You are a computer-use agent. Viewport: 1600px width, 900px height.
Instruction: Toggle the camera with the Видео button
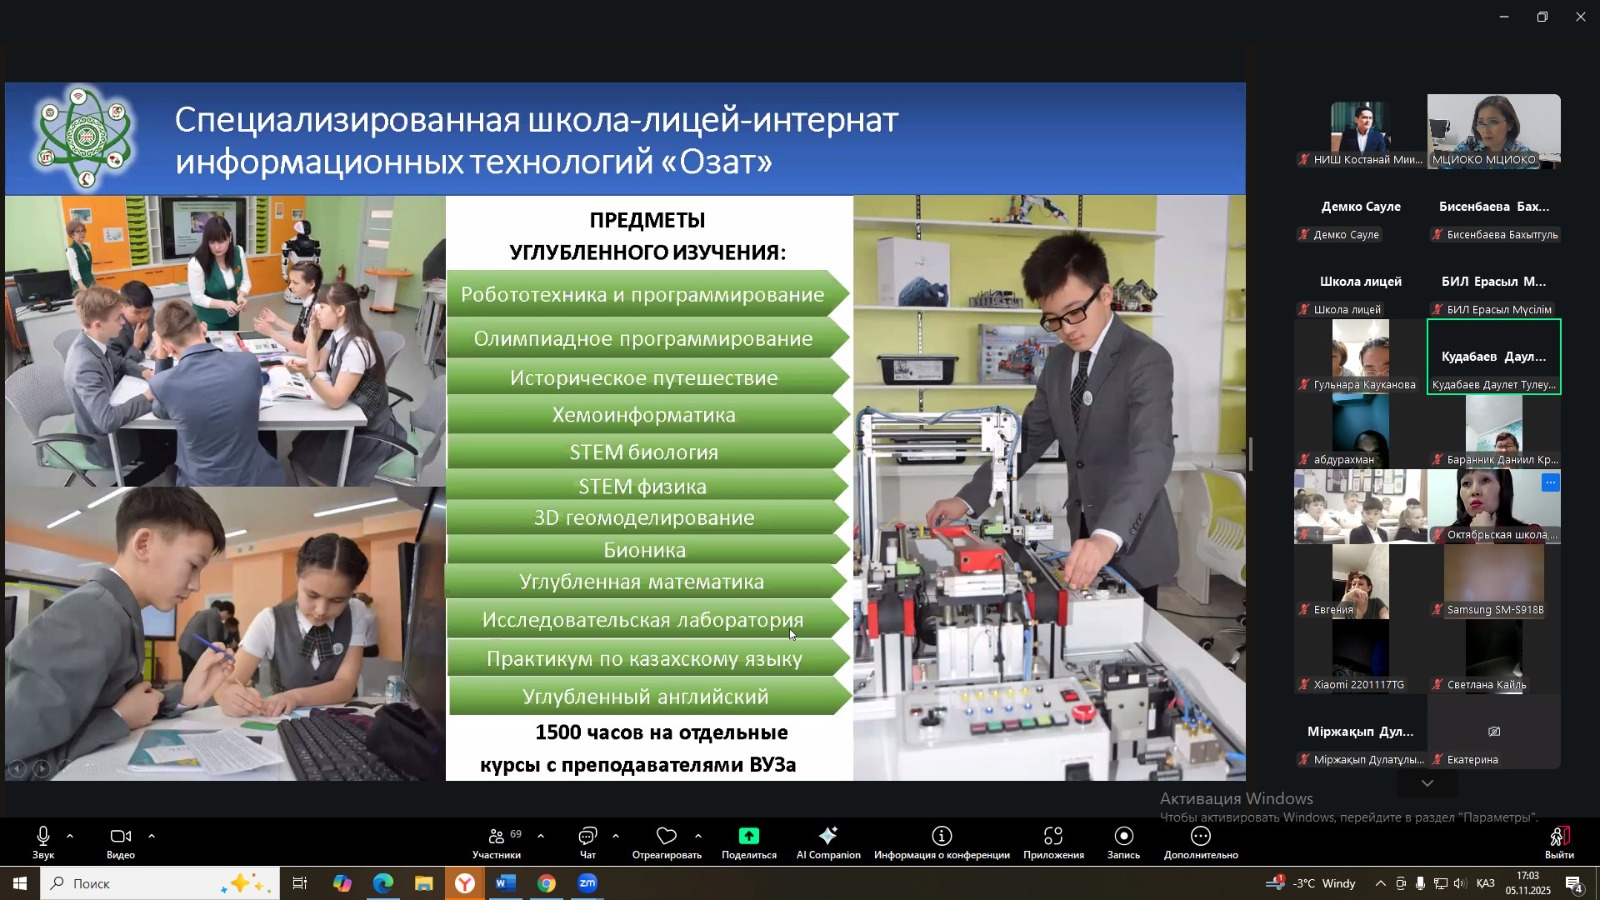click(121, 841)
